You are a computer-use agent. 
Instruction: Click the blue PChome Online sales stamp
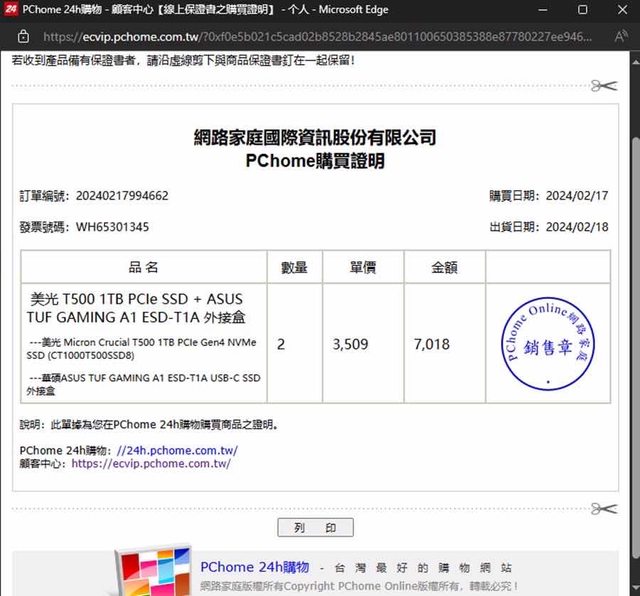546,344
